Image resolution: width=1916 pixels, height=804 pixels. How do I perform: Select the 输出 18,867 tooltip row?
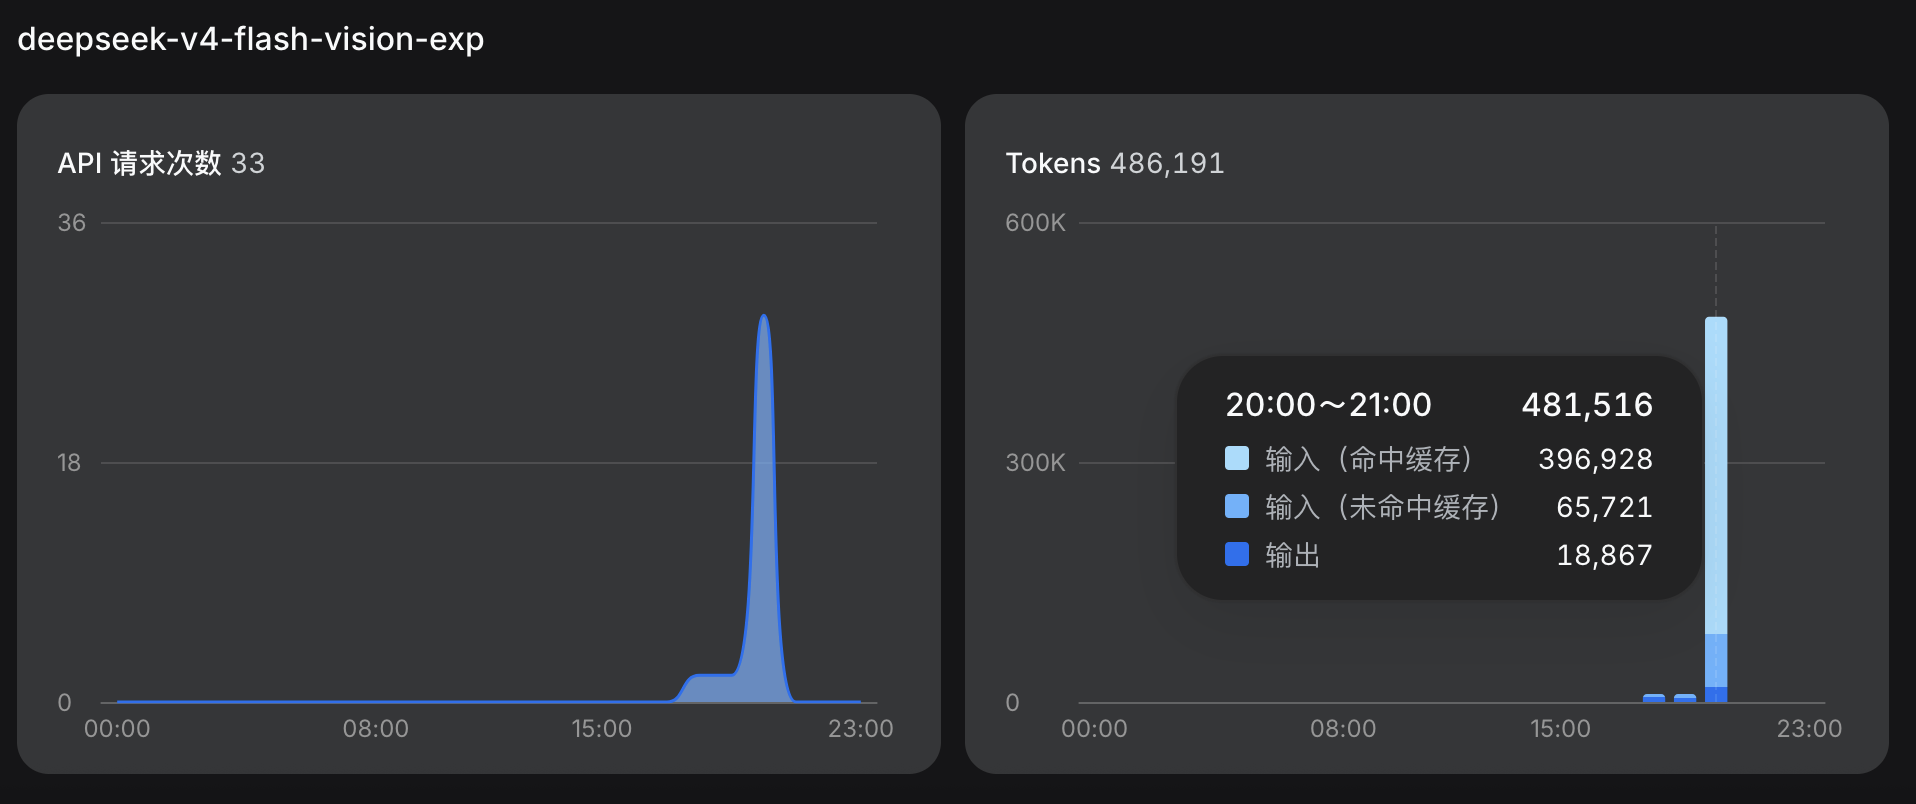(1439, 555)
